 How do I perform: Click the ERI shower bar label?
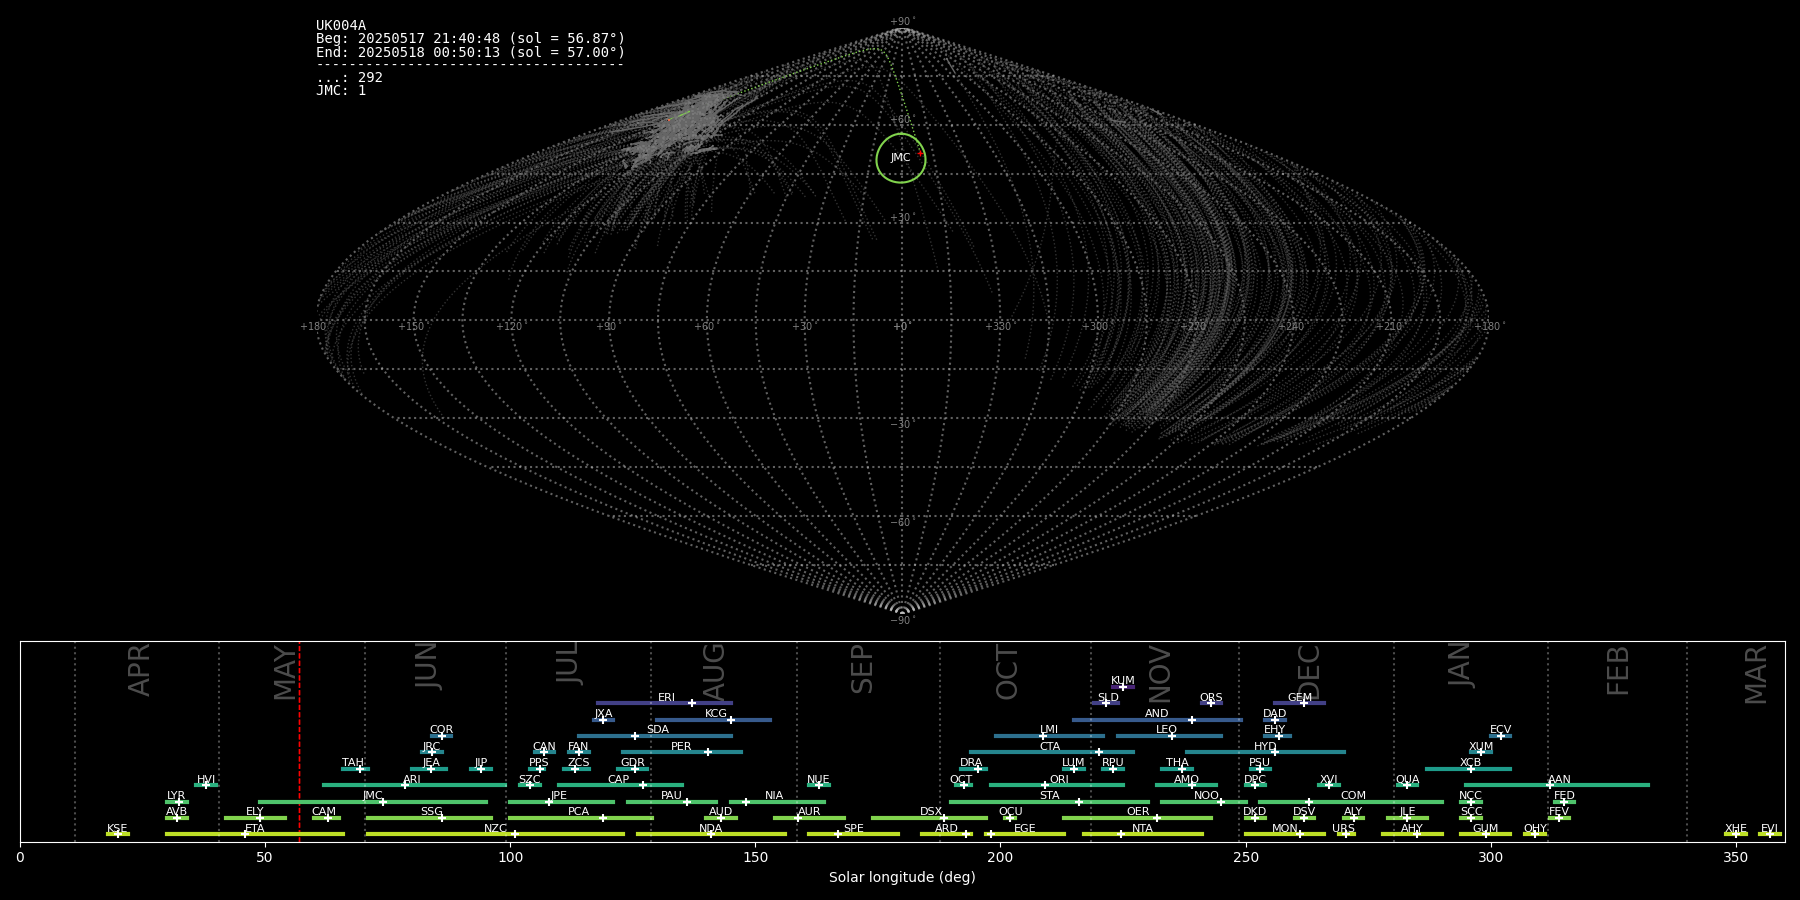pos(667,698)
